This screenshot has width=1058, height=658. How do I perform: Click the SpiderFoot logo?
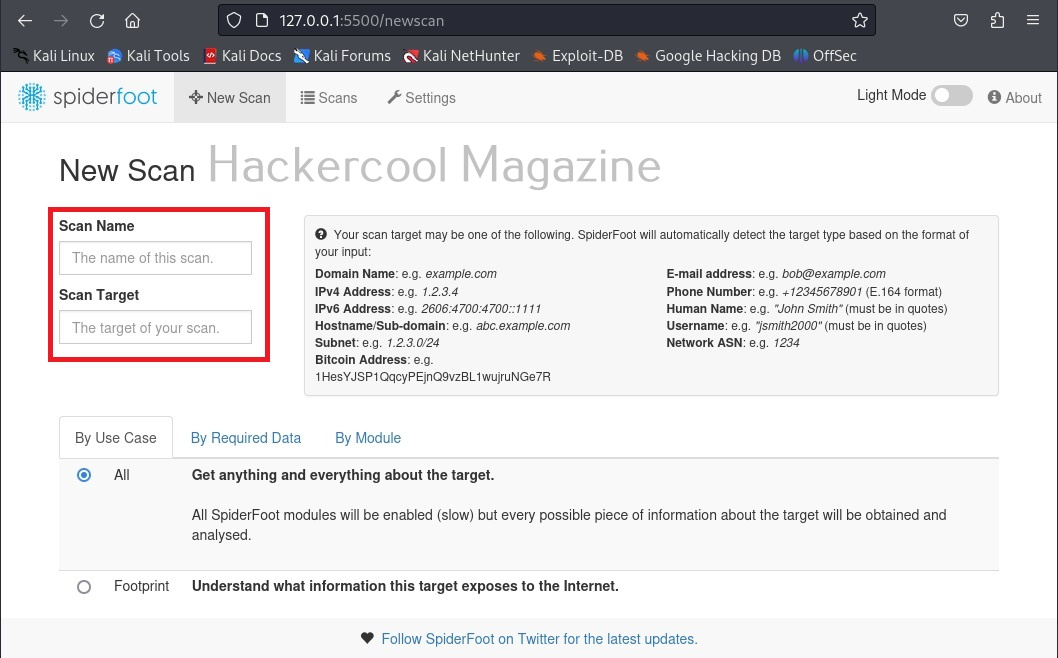[87, 97]
